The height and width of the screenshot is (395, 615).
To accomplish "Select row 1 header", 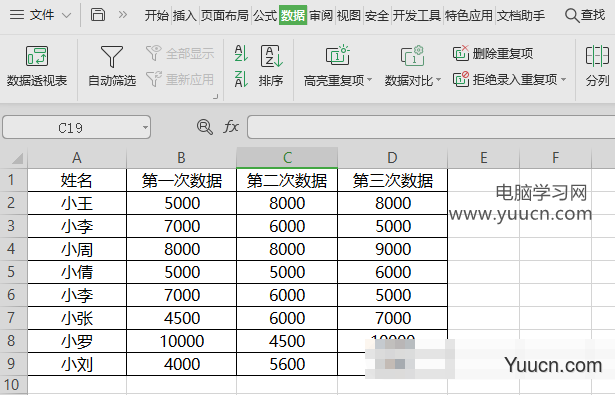I will 14,180.
